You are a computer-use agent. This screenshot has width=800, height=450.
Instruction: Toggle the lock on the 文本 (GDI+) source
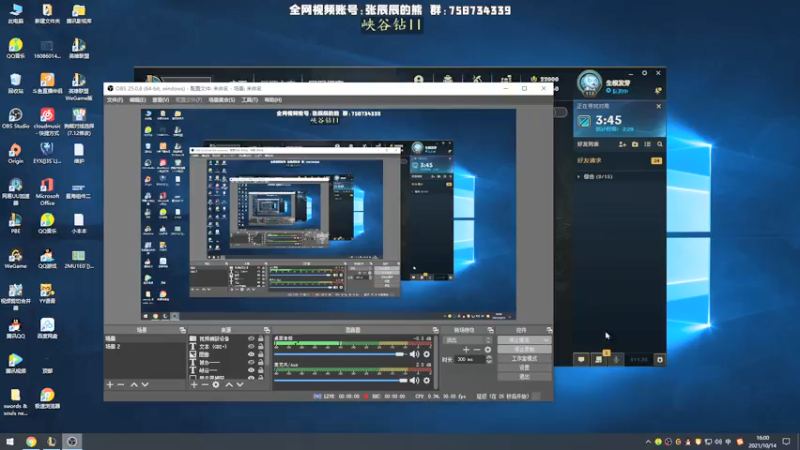click(261, 346)
